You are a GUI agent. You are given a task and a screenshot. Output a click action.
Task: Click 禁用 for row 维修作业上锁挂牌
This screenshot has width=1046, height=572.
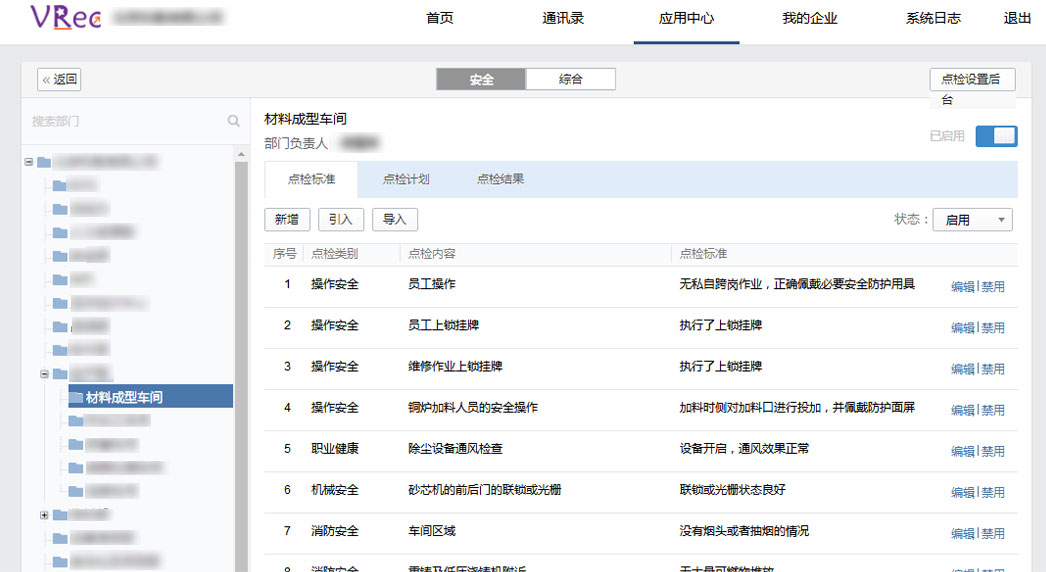tap(993, 369)
